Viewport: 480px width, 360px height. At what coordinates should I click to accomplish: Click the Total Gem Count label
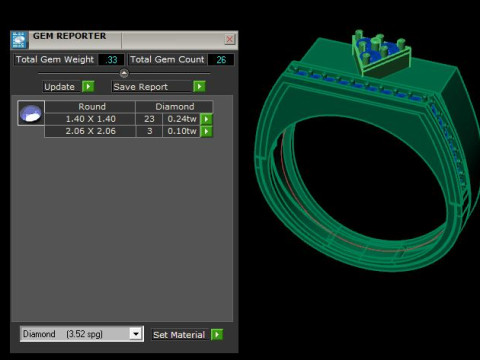pyautogui.click(x=167, y=60)
